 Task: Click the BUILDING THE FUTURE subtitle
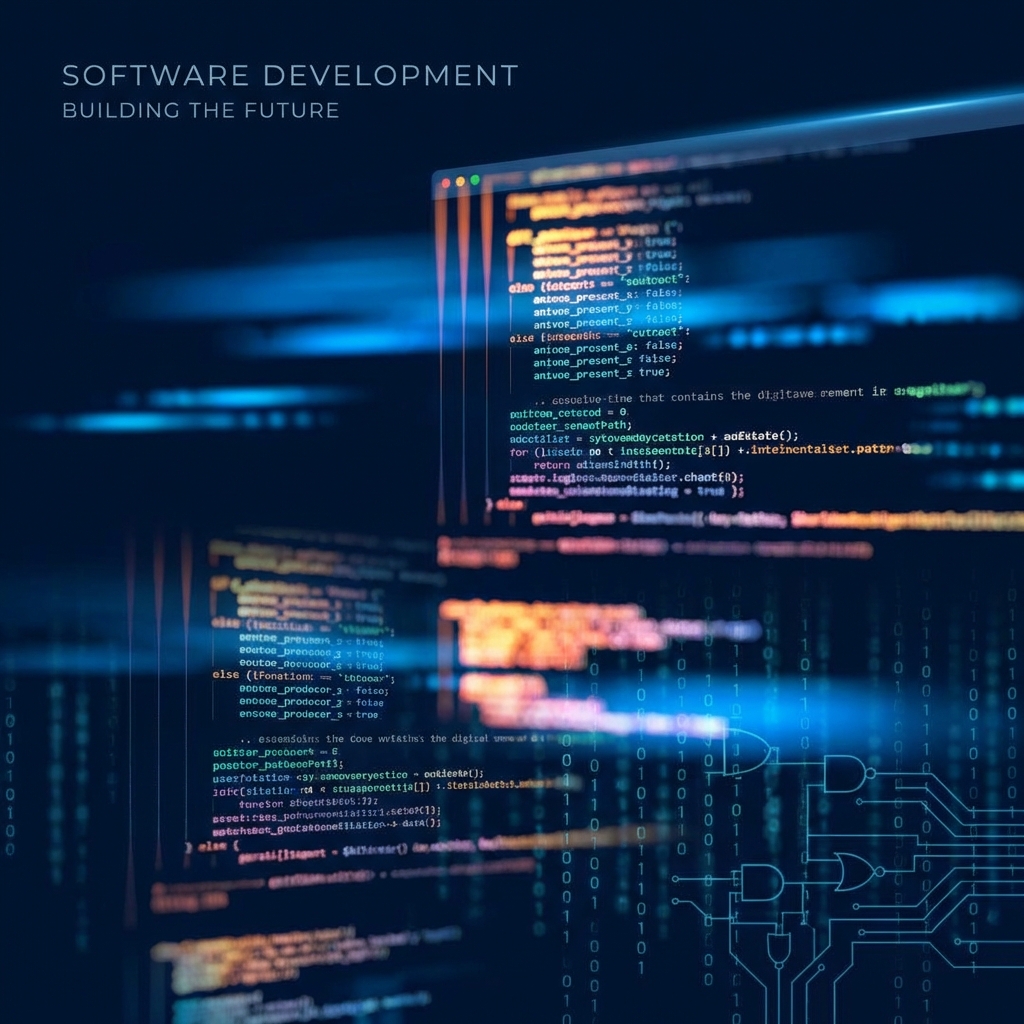(x=200, y=110)
